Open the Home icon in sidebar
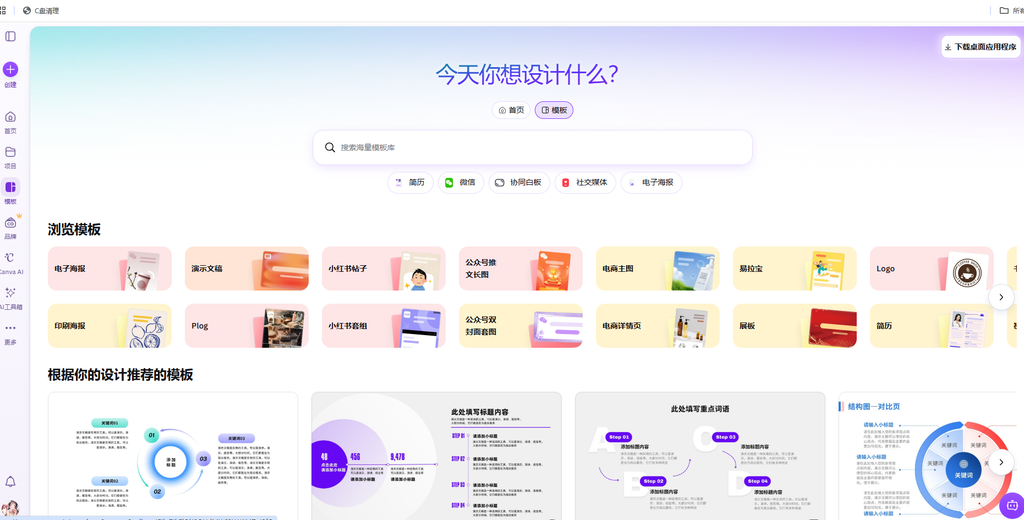Screen dimensions: 1024x520 10,117
